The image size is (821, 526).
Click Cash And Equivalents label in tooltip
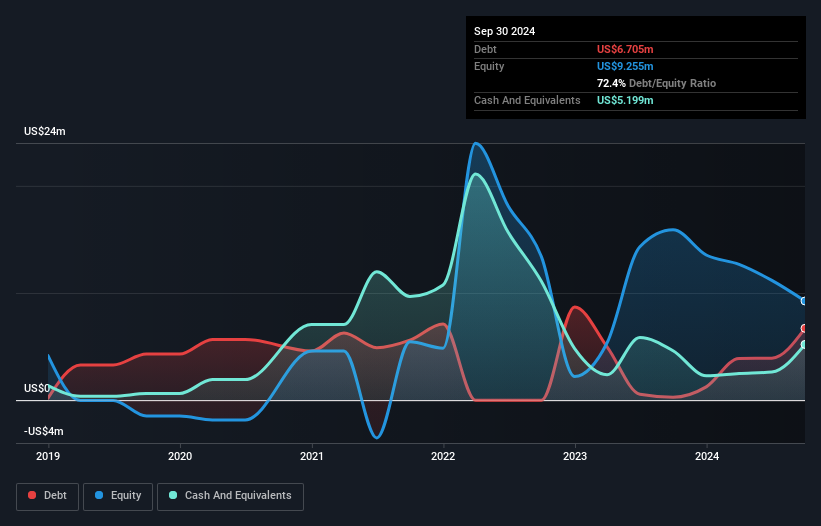527,100
